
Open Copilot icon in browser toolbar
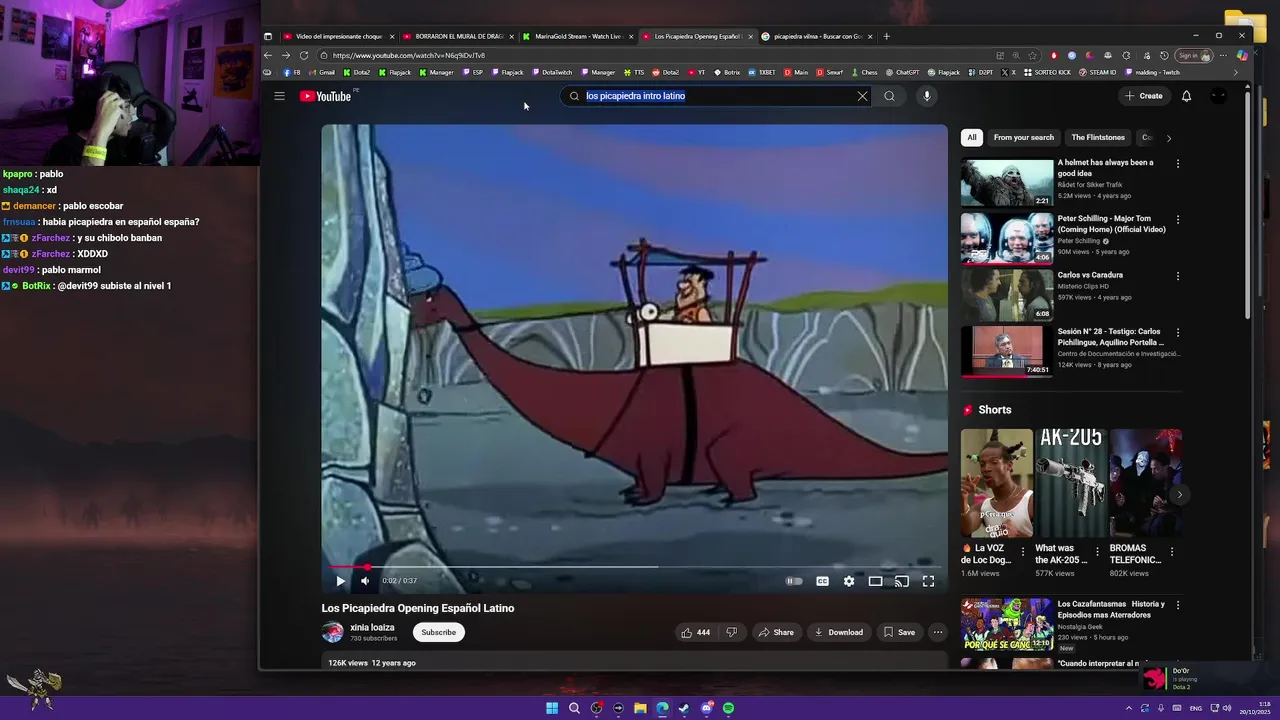1241,55
